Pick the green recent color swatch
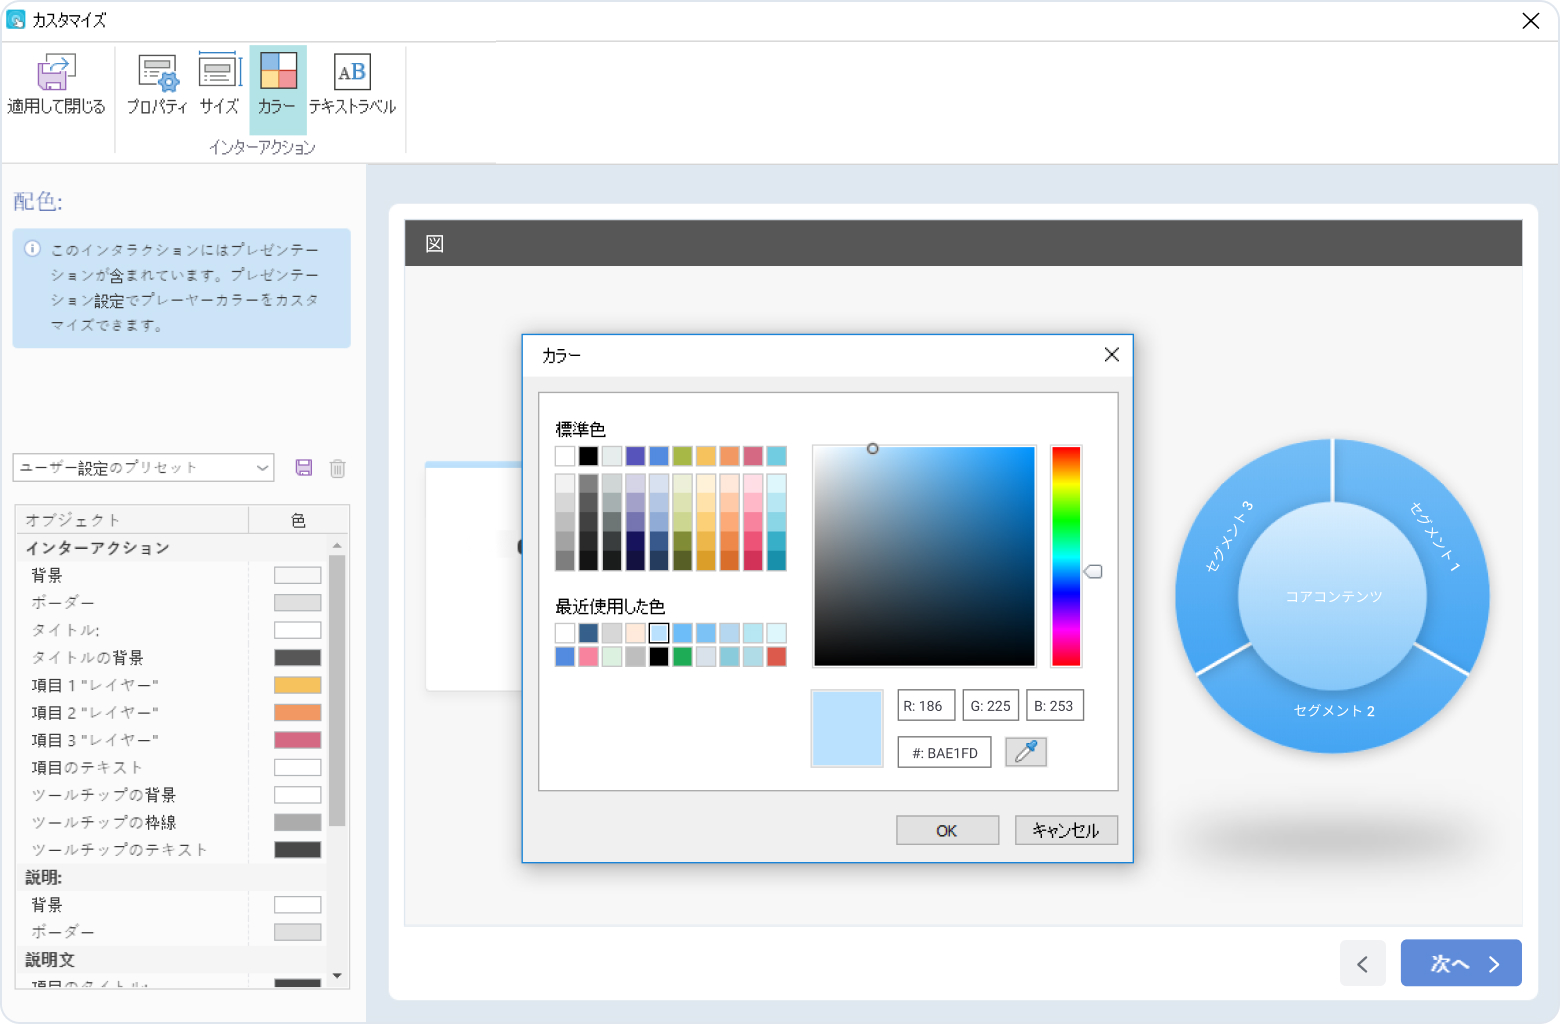The image size is (1560, 1024). coord(682,657)
